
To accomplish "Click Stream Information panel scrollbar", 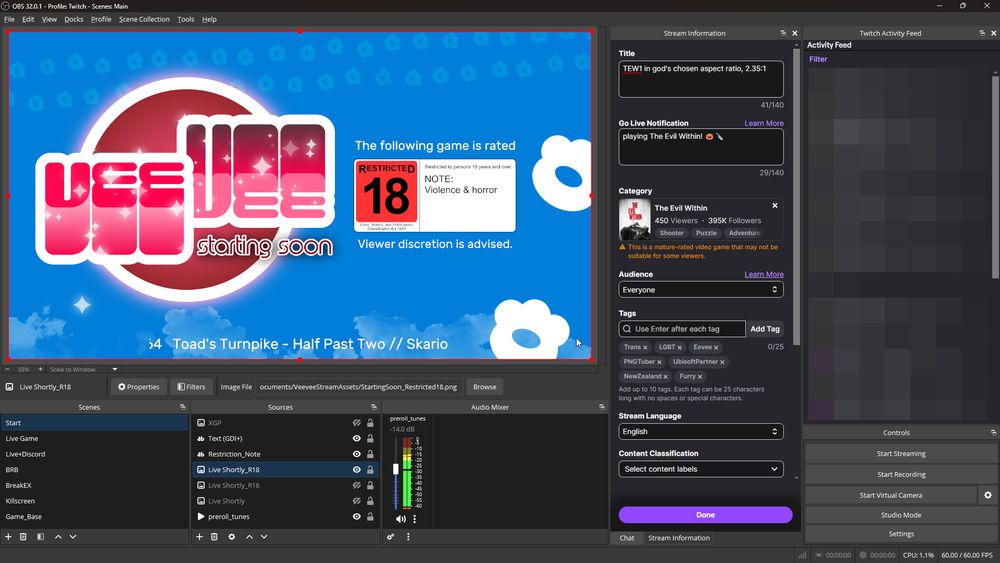I will [x=796, y=196].
